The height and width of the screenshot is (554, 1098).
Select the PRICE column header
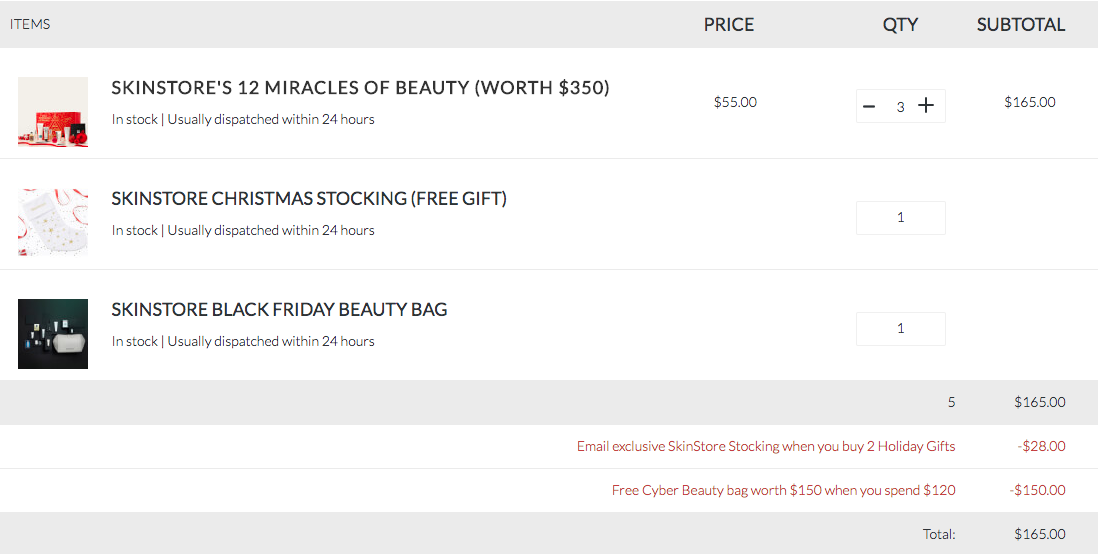729,25
